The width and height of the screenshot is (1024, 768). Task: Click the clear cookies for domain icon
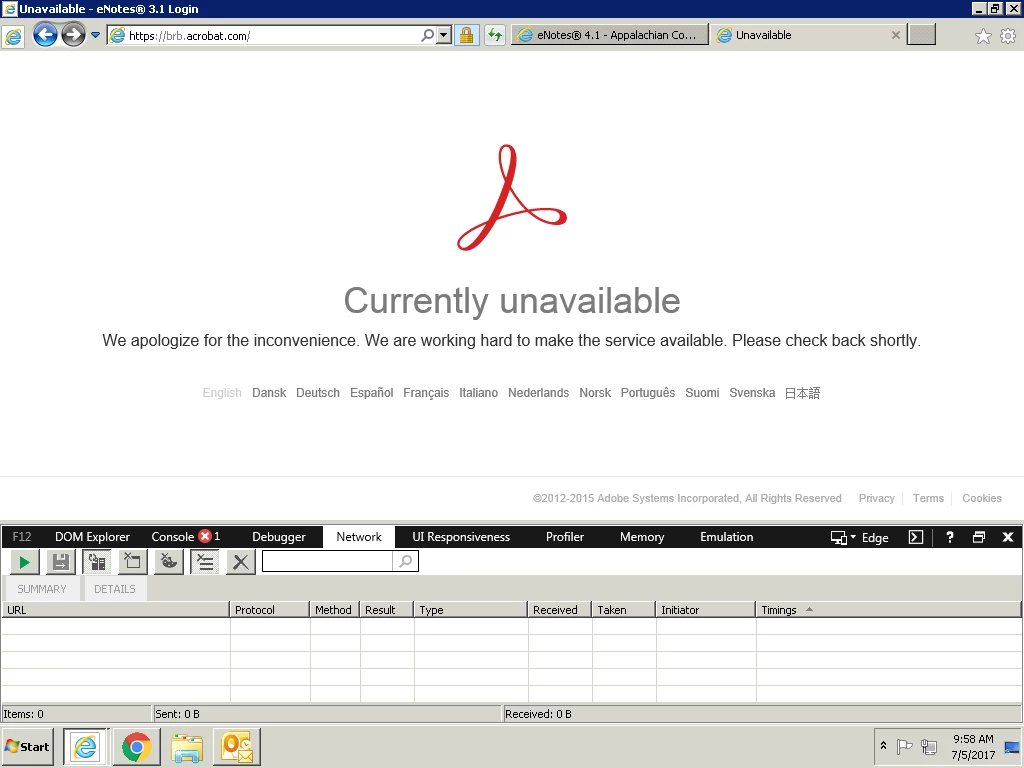click(168, 562)
